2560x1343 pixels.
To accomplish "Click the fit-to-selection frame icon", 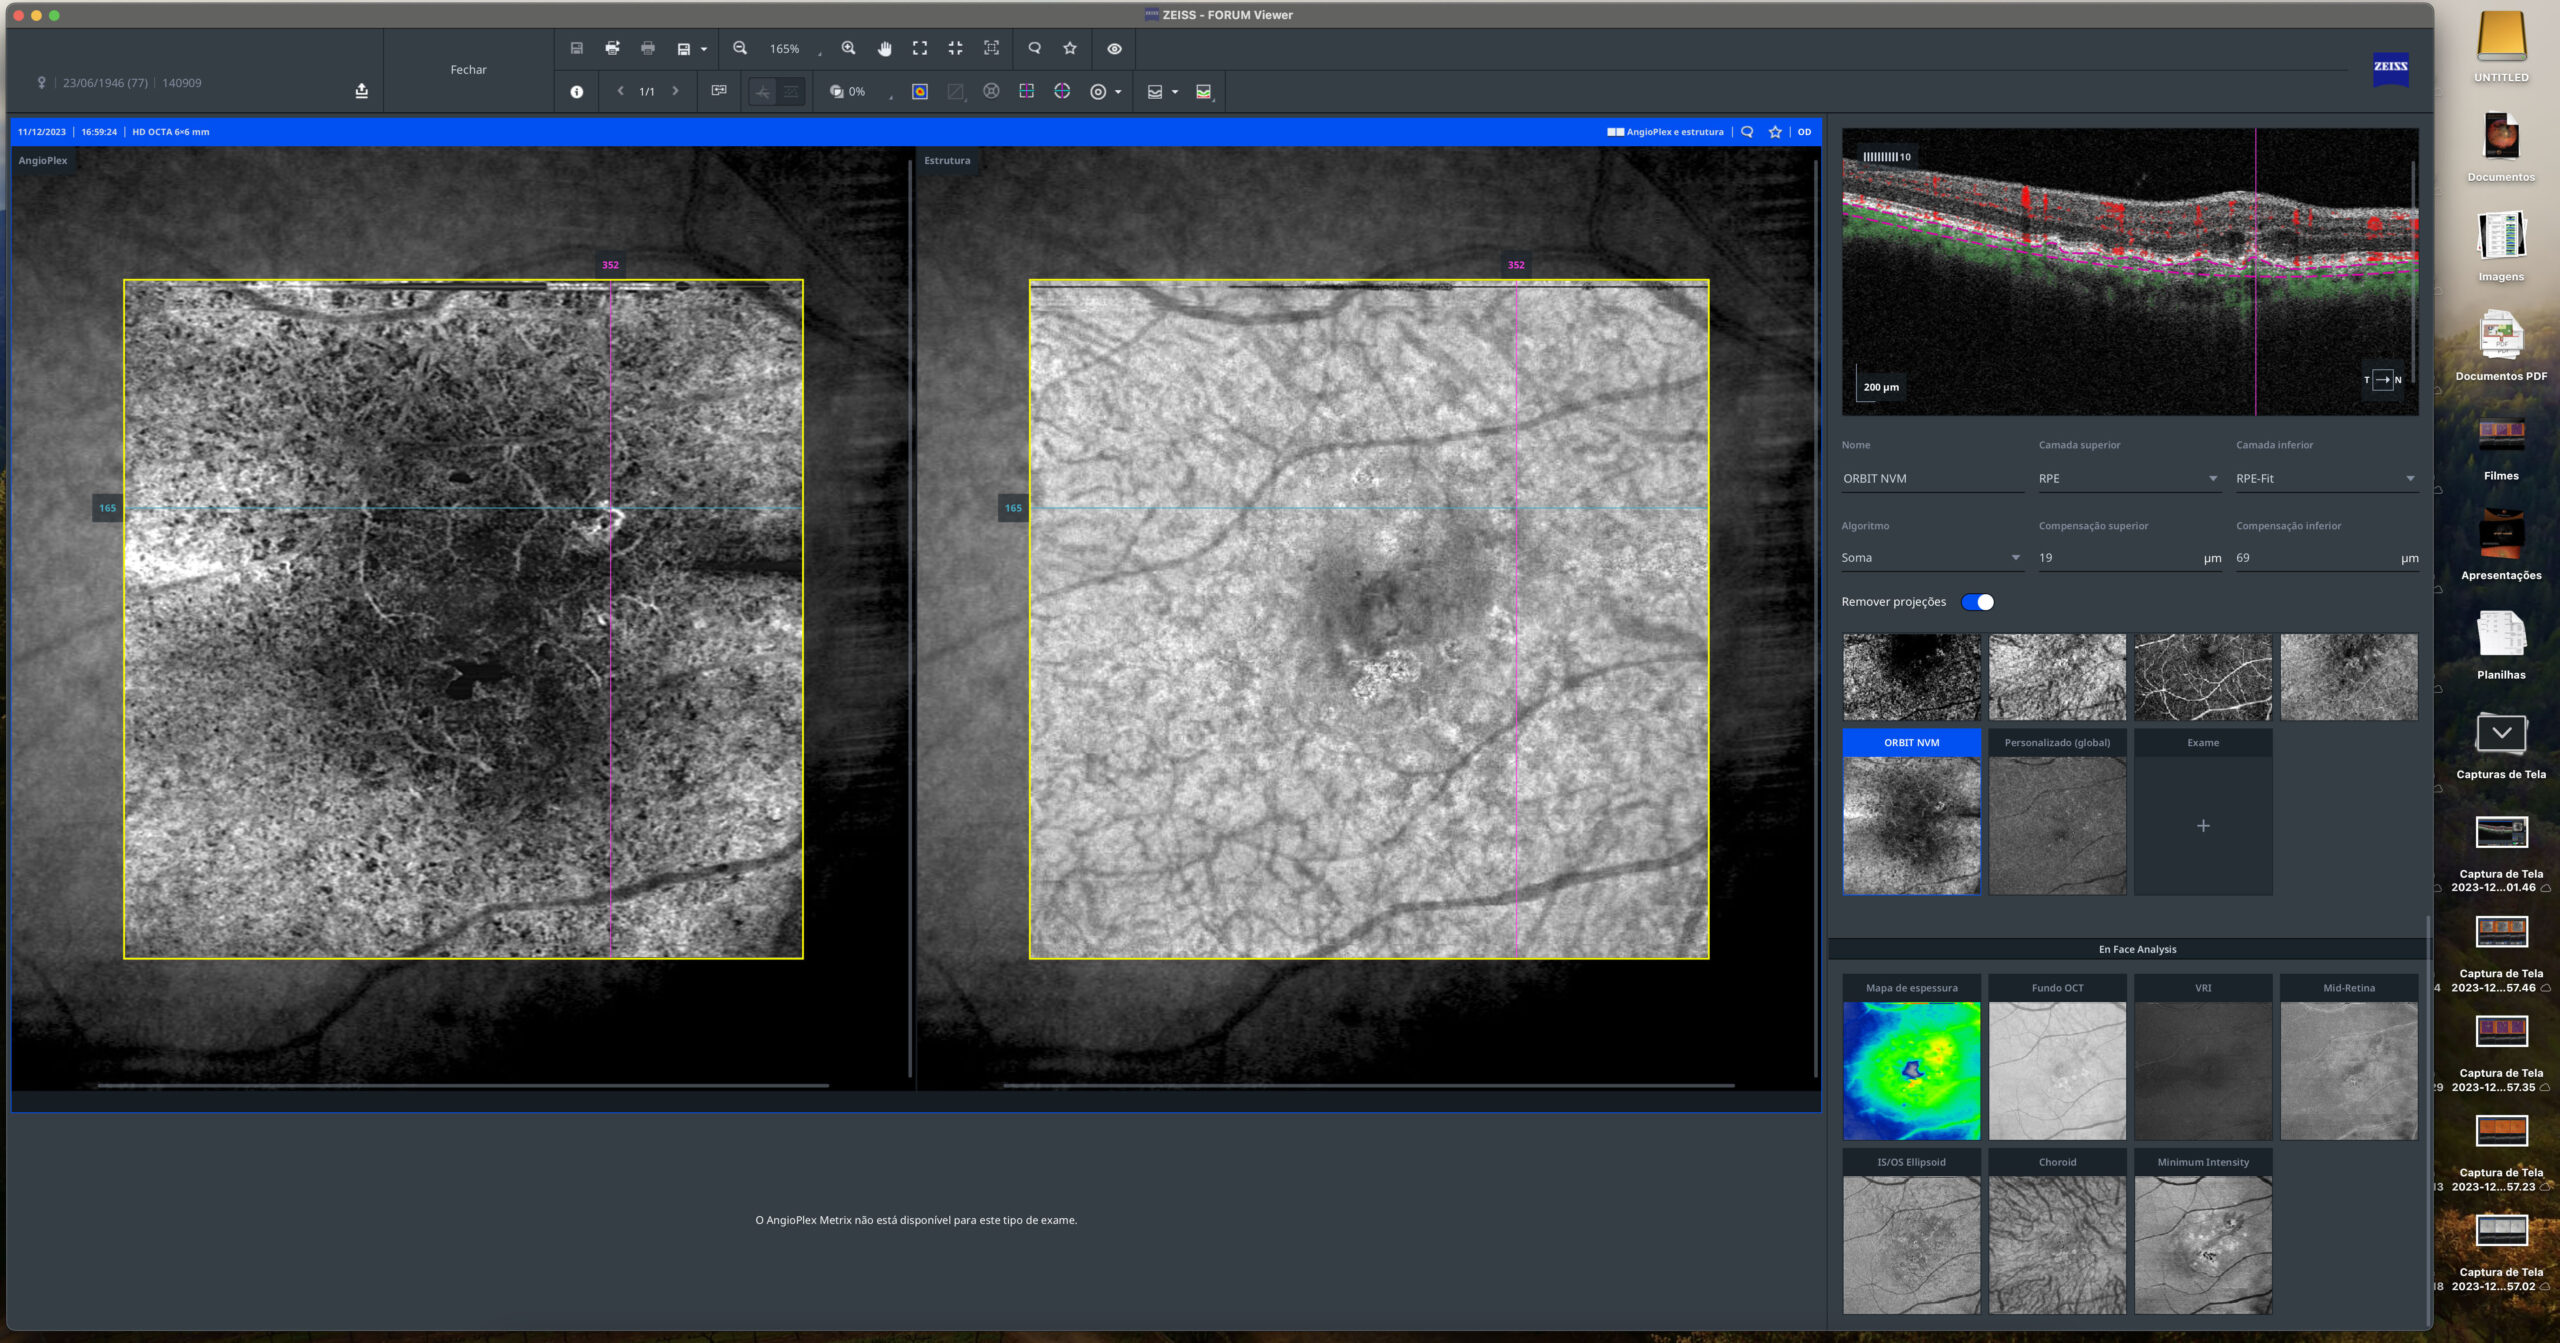I will pyautogui.click(x=991, y=48).
